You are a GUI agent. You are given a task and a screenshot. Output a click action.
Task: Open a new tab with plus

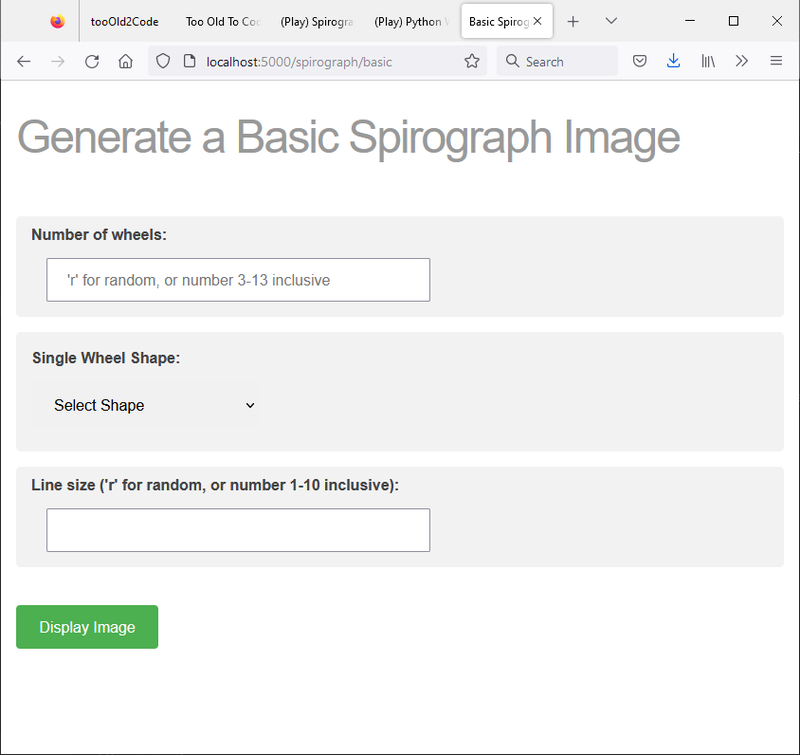[573, 21]
